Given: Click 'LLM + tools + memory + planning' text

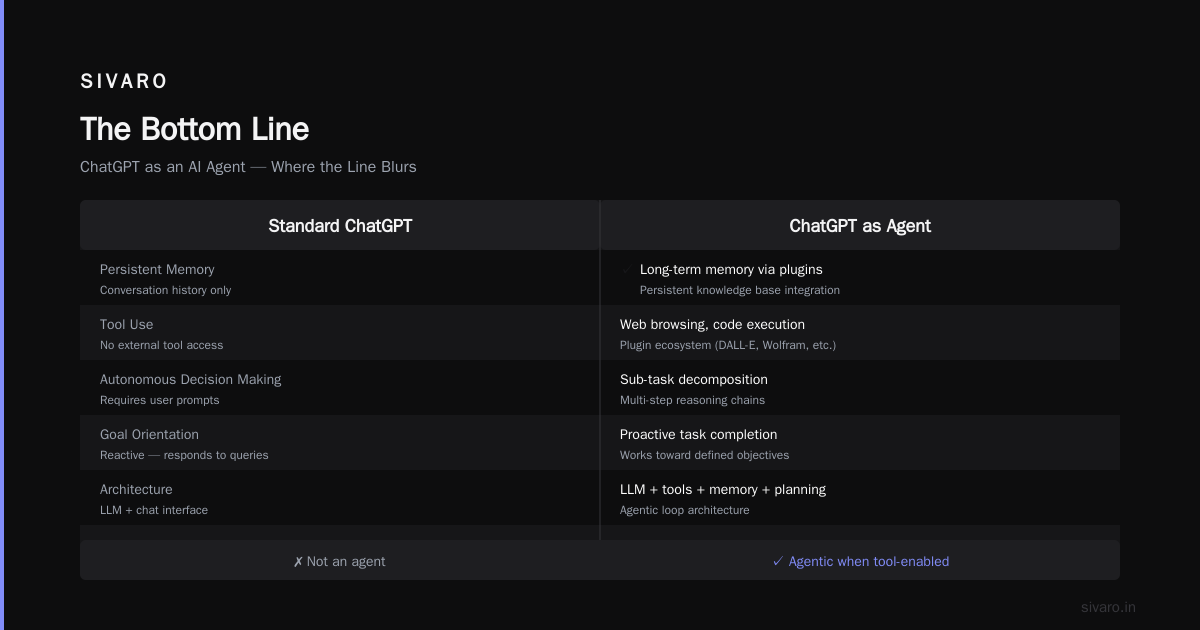Looking at the screenshot, I should point(723,490).
